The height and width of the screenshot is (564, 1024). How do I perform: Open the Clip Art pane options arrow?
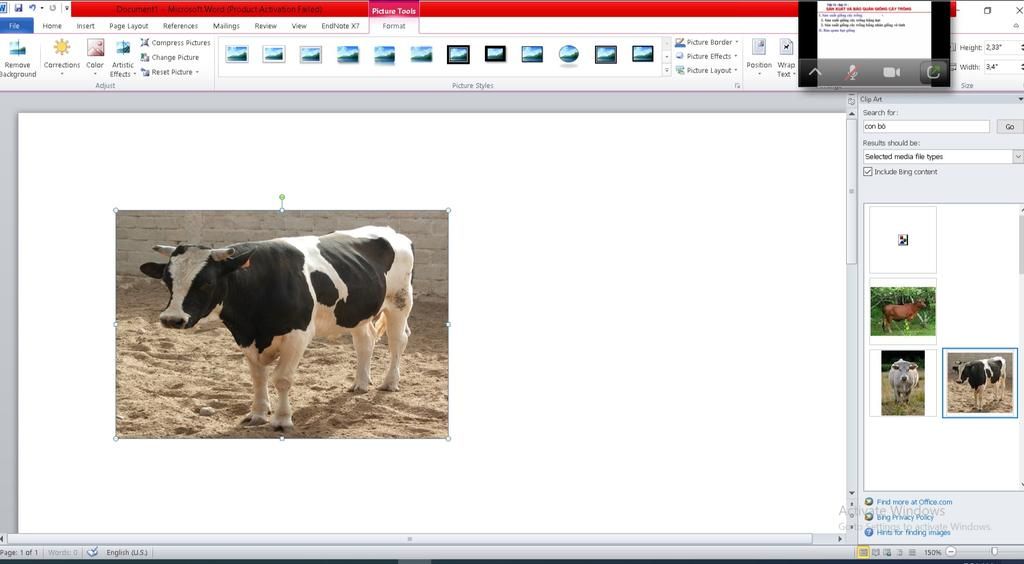(1020, 99)
